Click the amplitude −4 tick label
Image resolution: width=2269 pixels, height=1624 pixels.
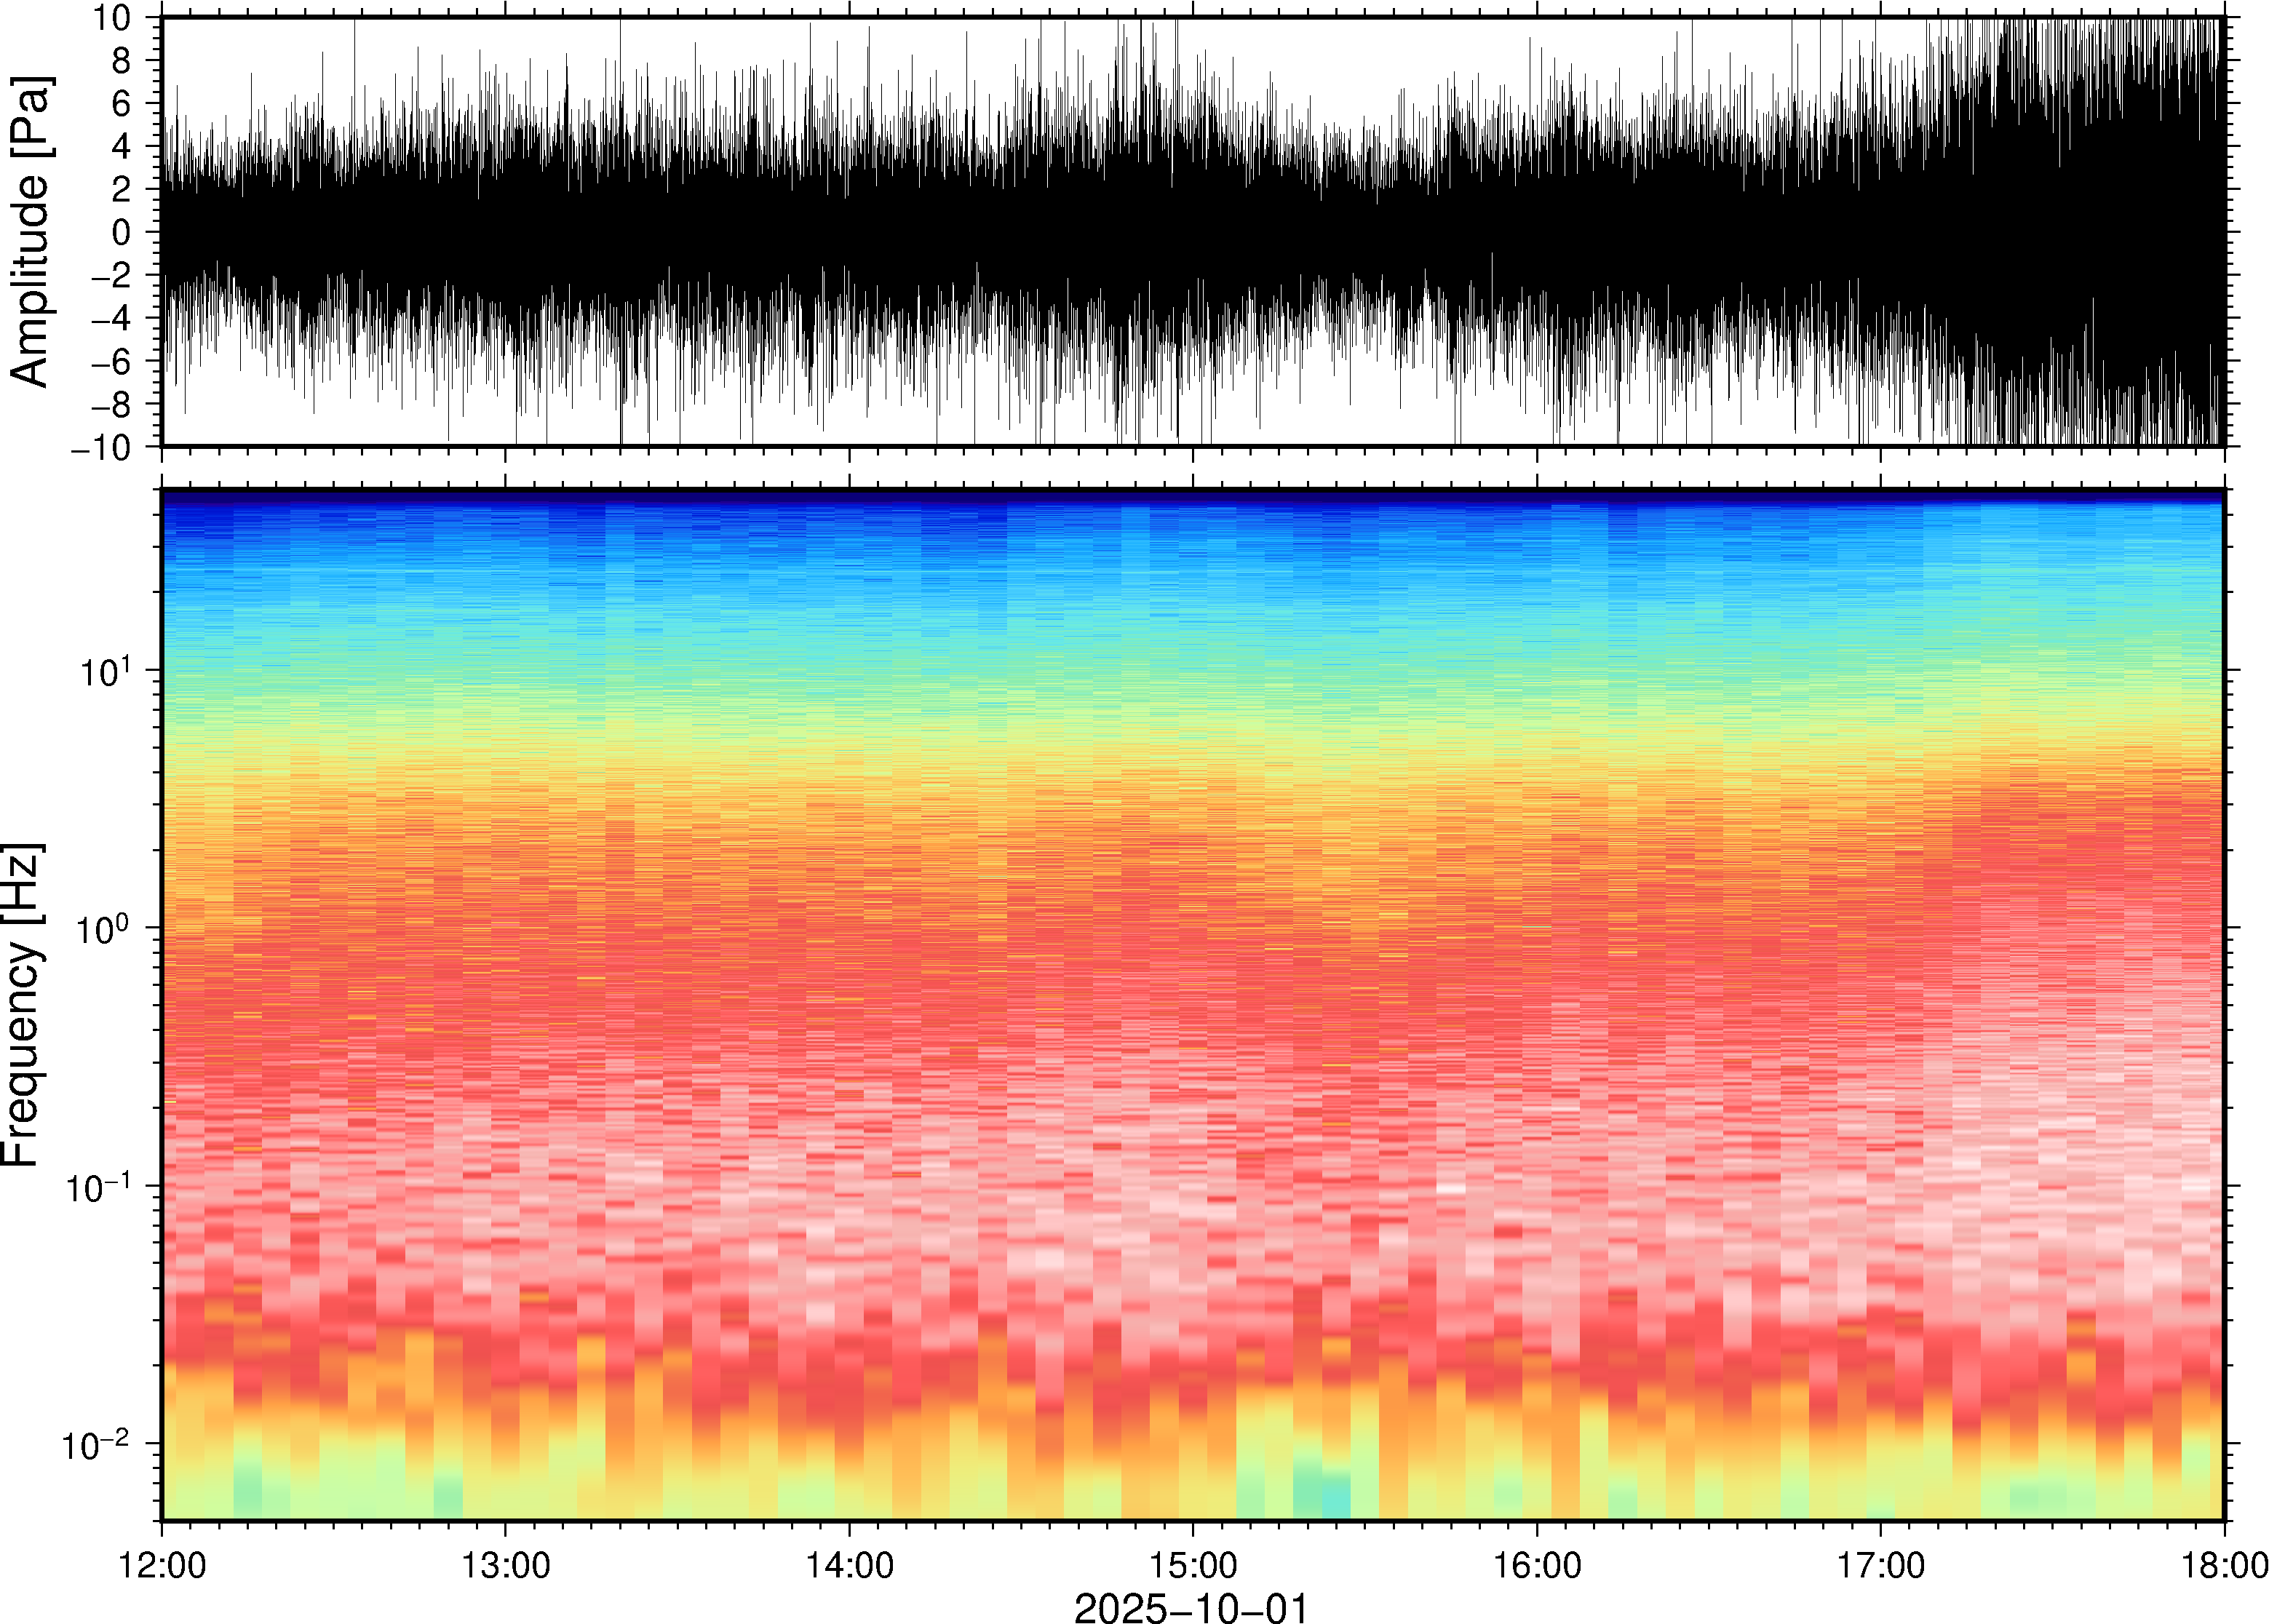click(110, 319)
